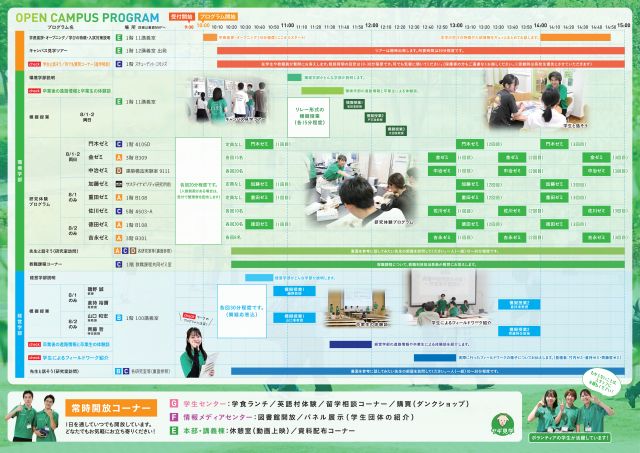
Task: Click the 学生と話そう photo at top right
Action: point(537,100)
